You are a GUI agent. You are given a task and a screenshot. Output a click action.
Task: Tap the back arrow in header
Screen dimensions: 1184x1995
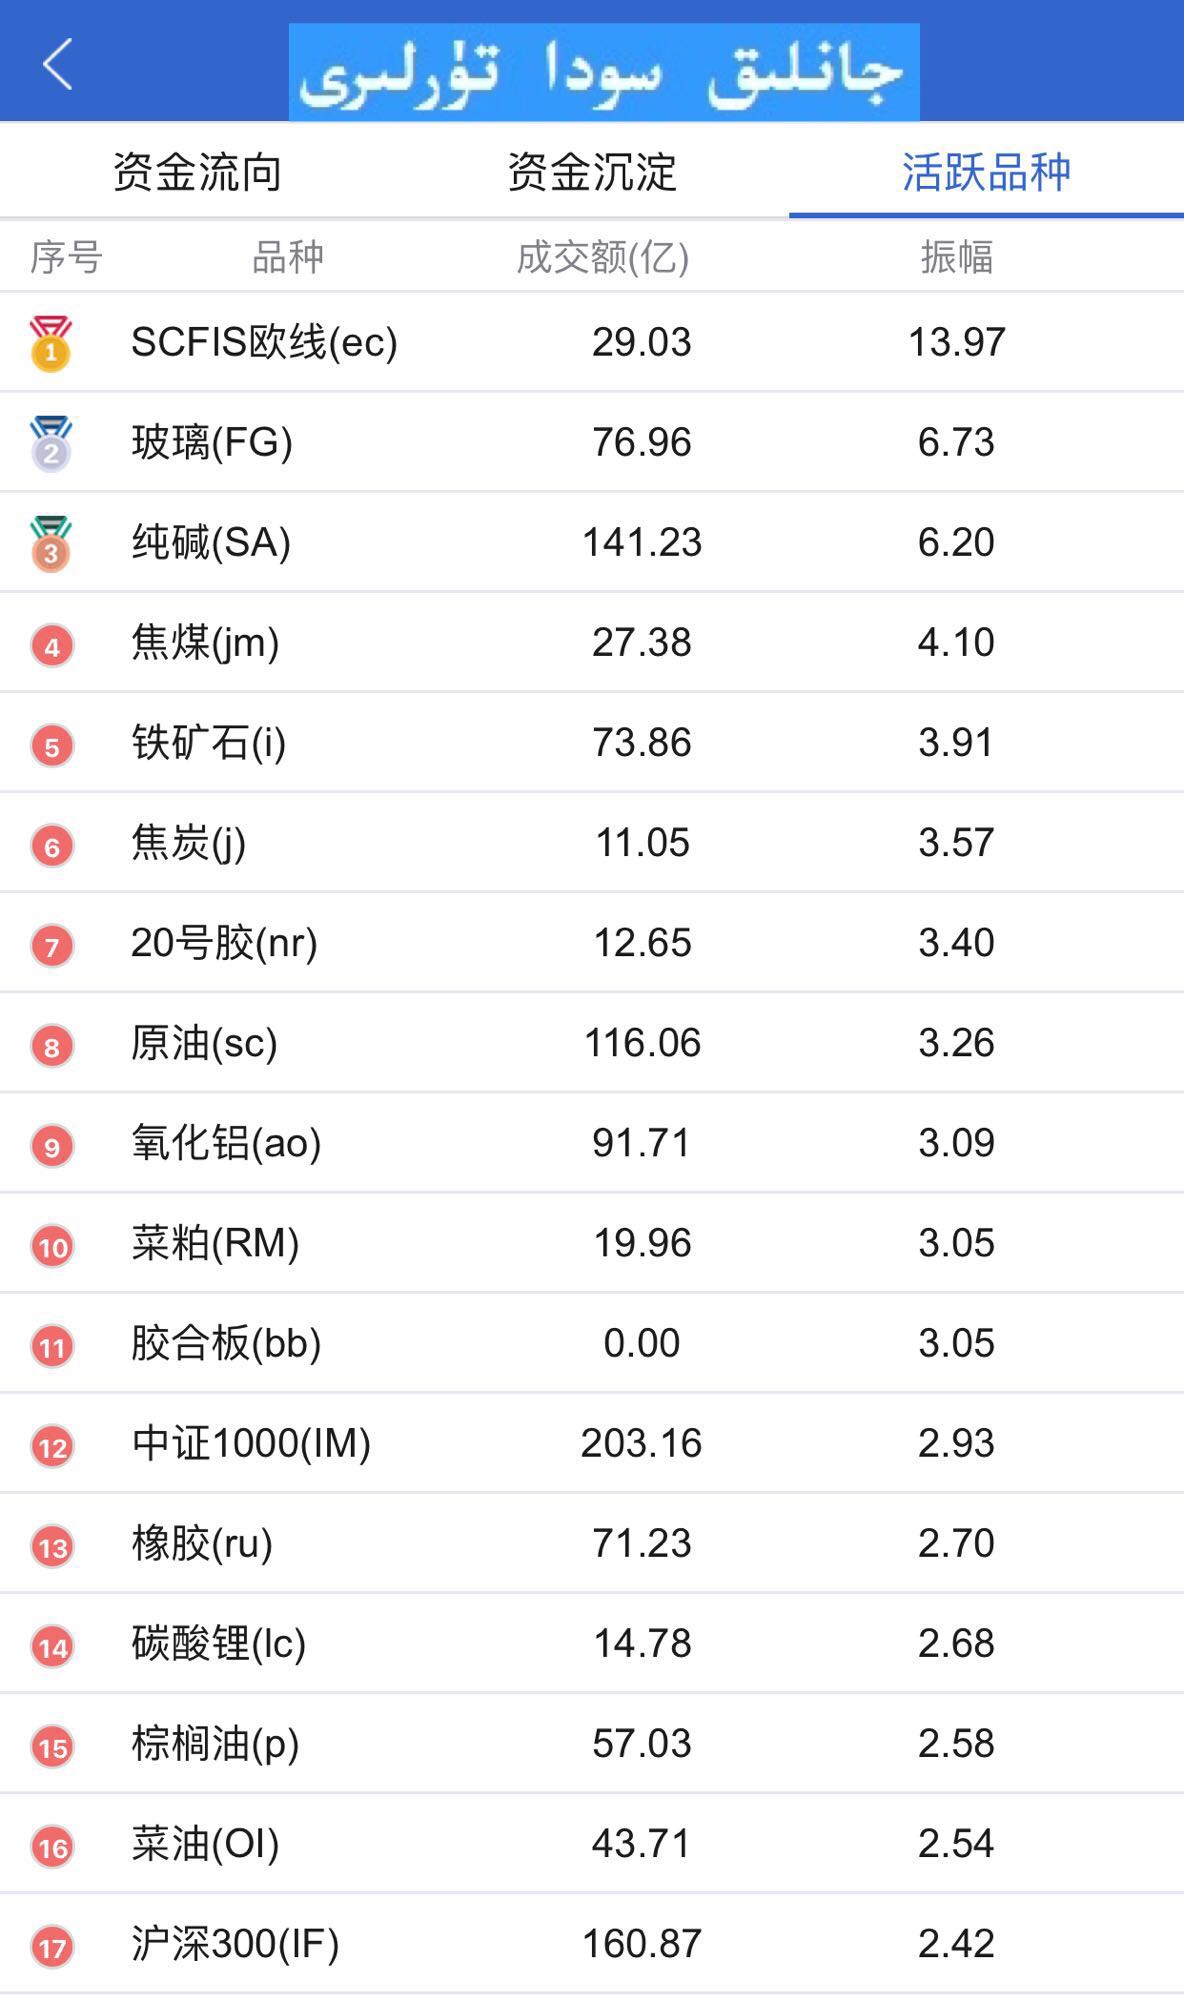[58, 64]
